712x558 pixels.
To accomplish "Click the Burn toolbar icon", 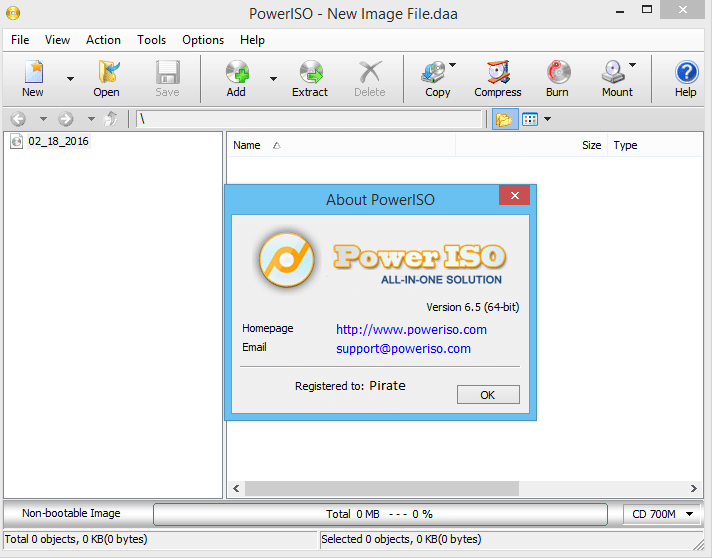I will [x=558, y=72].
